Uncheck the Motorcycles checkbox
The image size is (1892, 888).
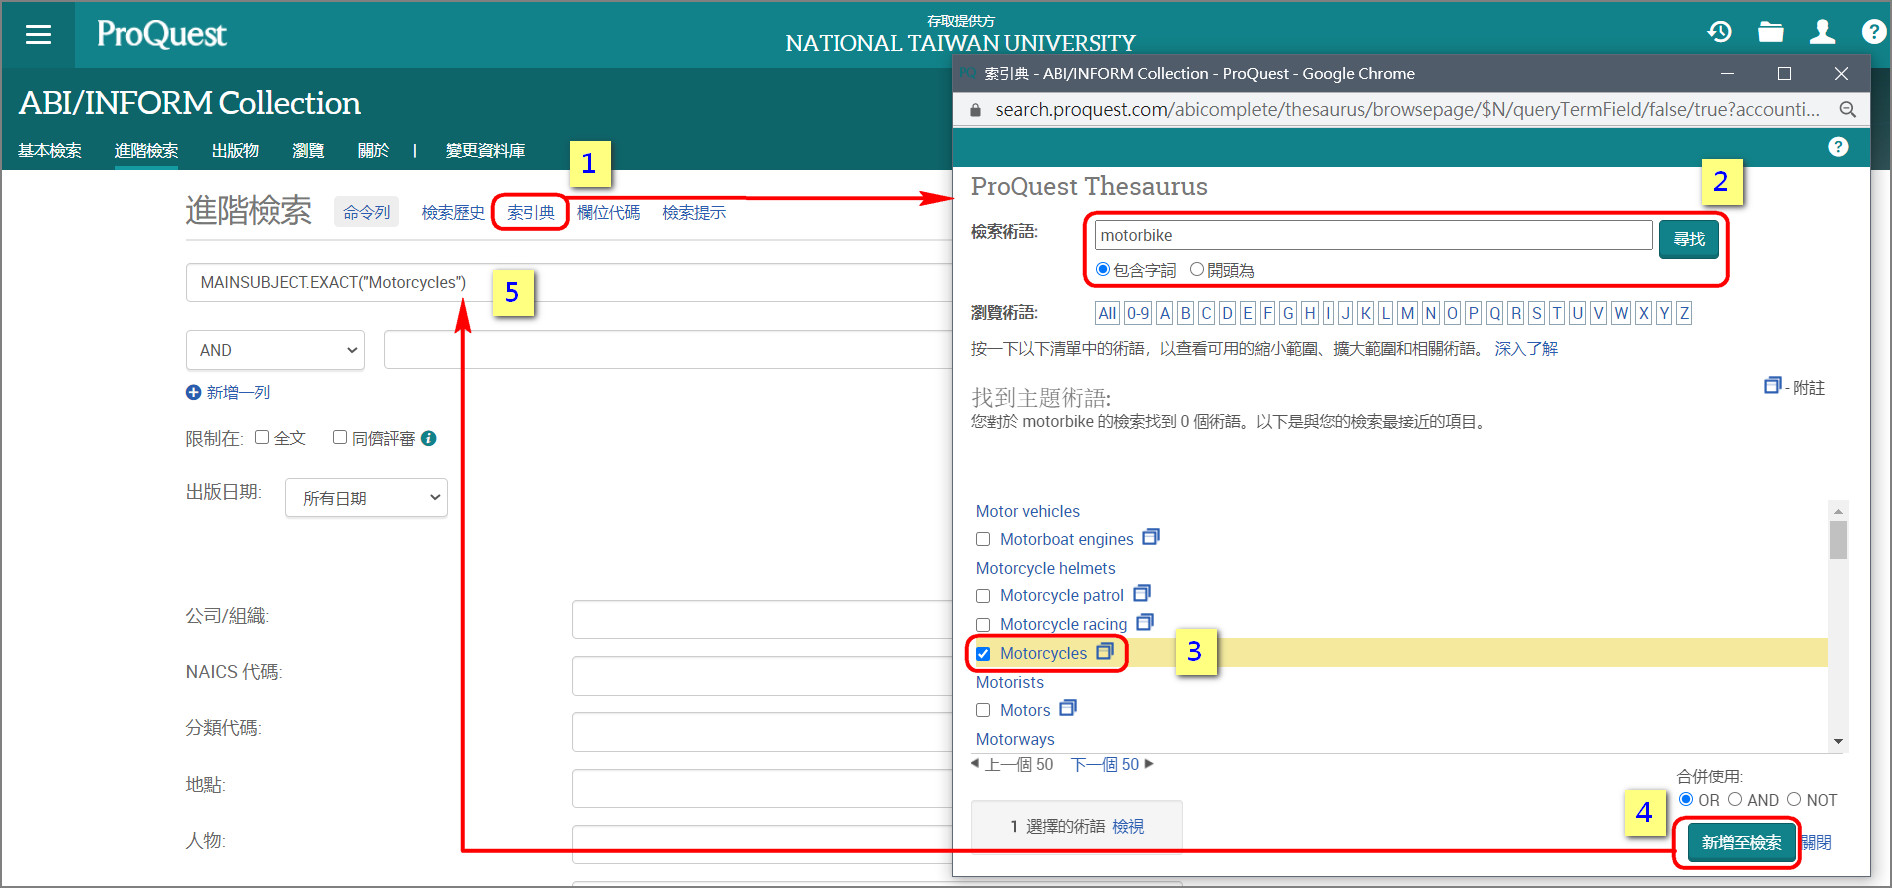point(983,654)
